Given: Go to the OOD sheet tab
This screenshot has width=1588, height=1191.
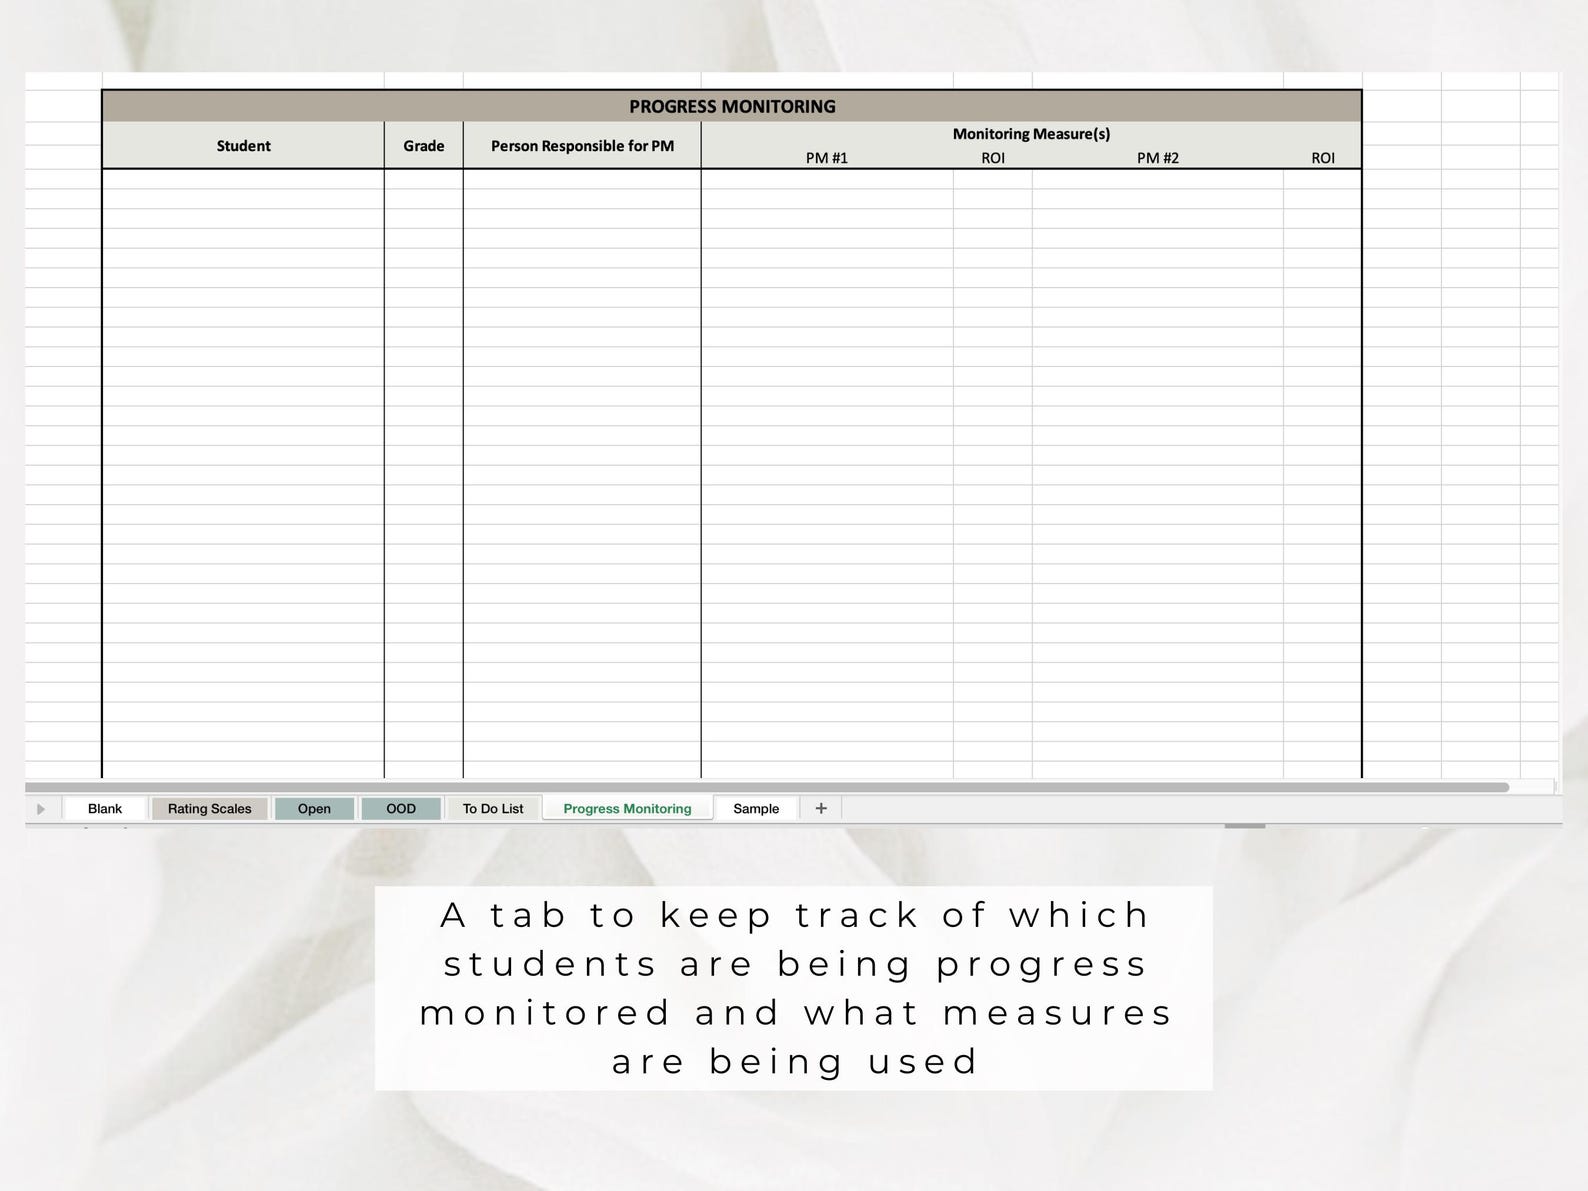Looking at the screenshot, I should click(401, 808).
